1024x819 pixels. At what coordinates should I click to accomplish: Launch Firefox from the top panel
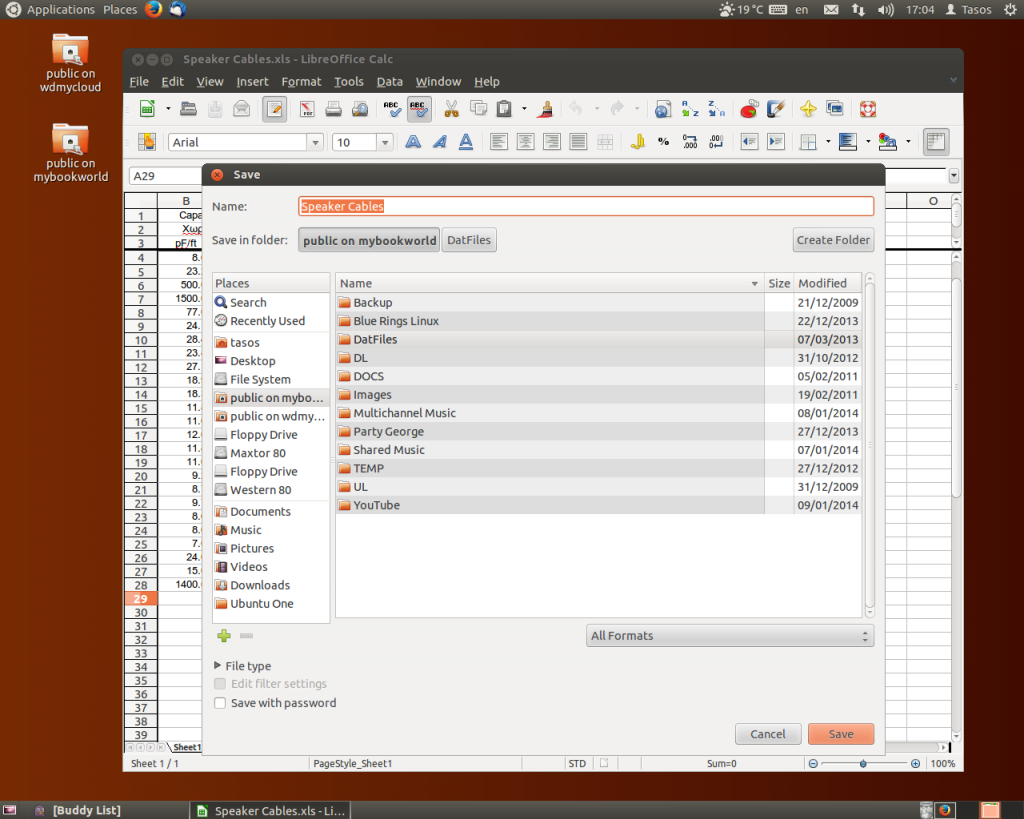(153, 10)
